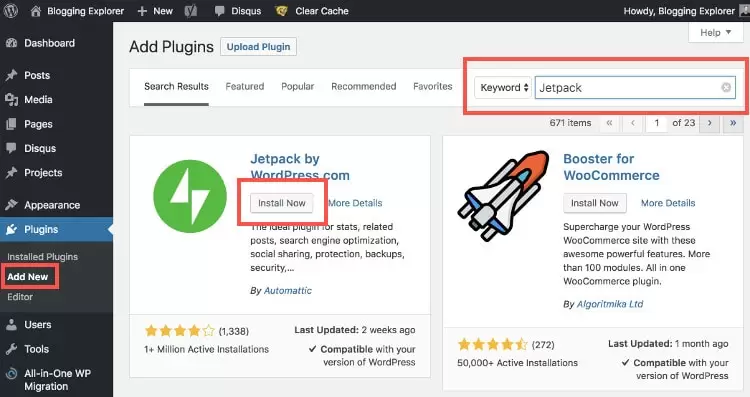Click the Jetpack star rating
The height and width of the screenshot is (397, 750).
click(180, 331)
